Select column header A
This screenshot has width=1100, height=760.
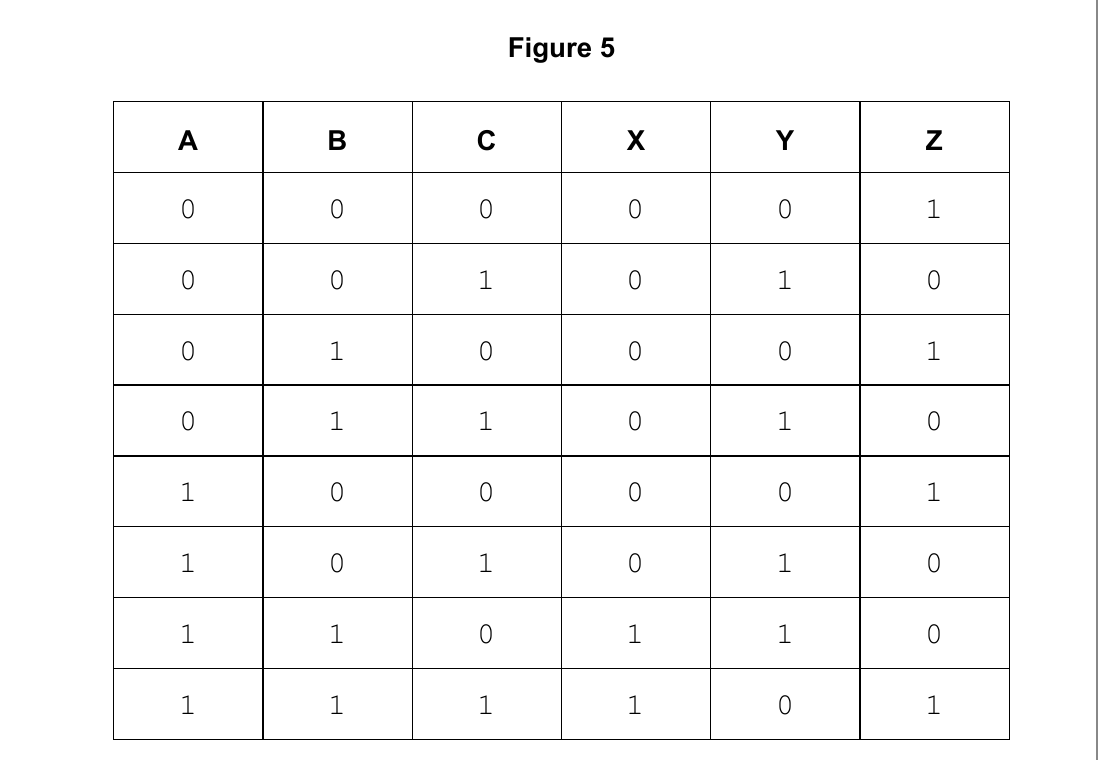[188, 138]
